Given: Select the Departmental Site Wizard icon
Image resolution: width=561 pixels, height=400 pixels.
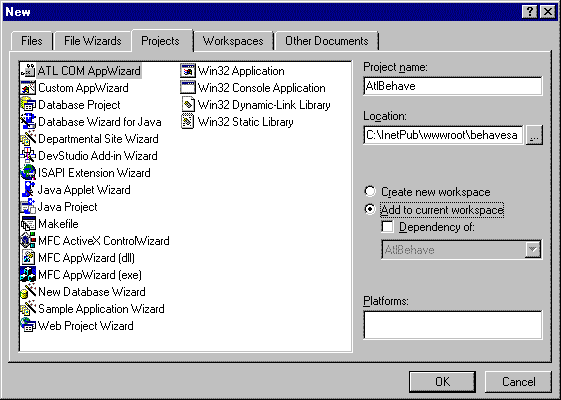Looking at the screenshot, I should pos(28,139).
